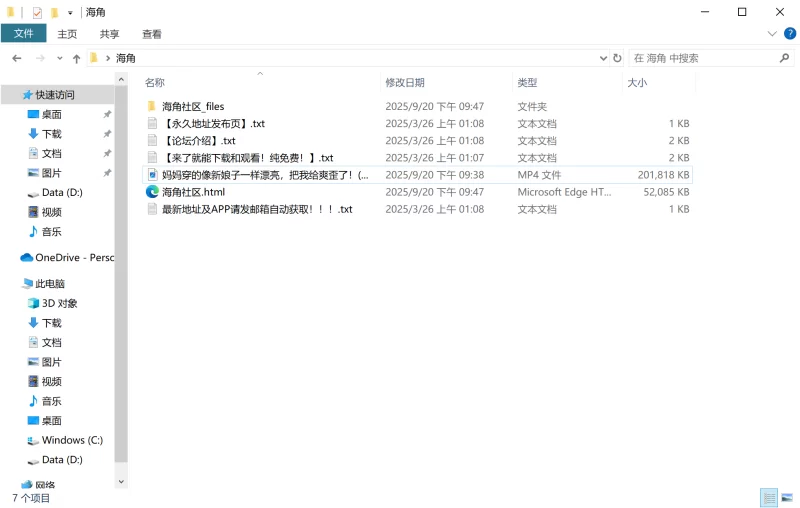Sort by the 名称 column header
Screen dimensions: 800x508
coord(155,83)
